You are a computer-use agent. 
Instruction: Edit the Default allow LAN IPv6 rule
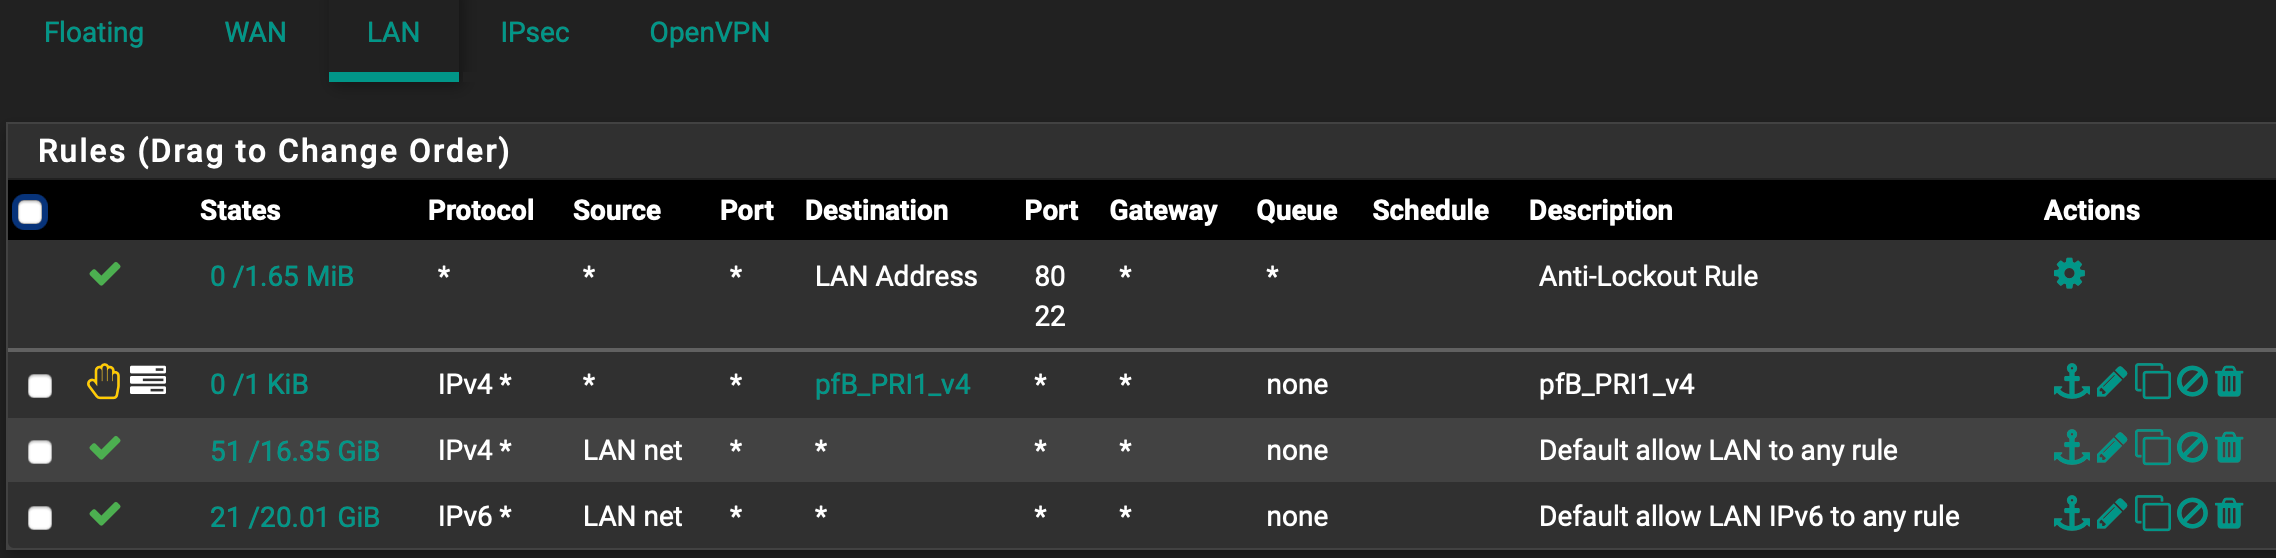click(x=2111, y=514)
